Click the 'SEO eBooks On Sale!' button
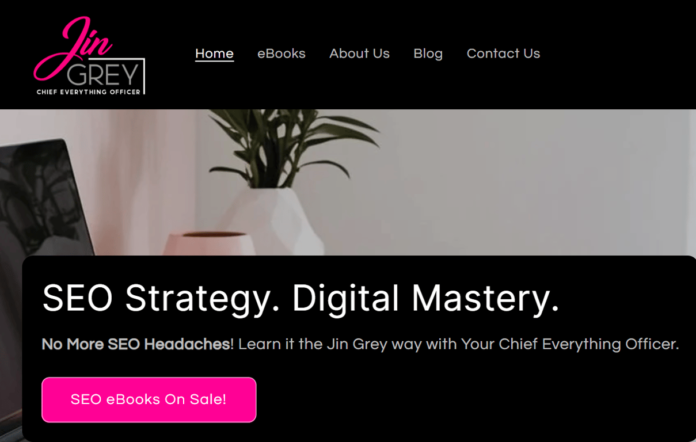 coord(149,399)
